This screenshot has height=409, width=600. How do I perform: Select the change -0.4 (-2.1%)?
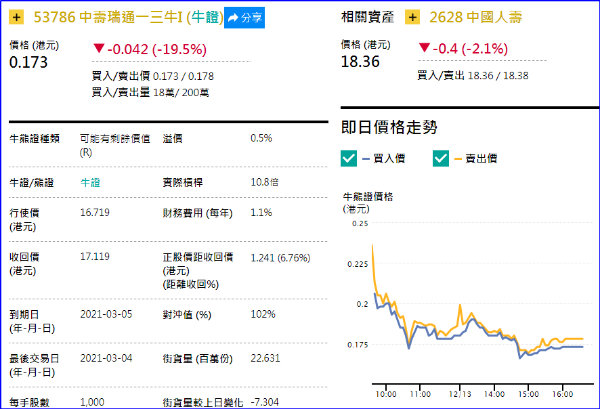tap(470, 49)
